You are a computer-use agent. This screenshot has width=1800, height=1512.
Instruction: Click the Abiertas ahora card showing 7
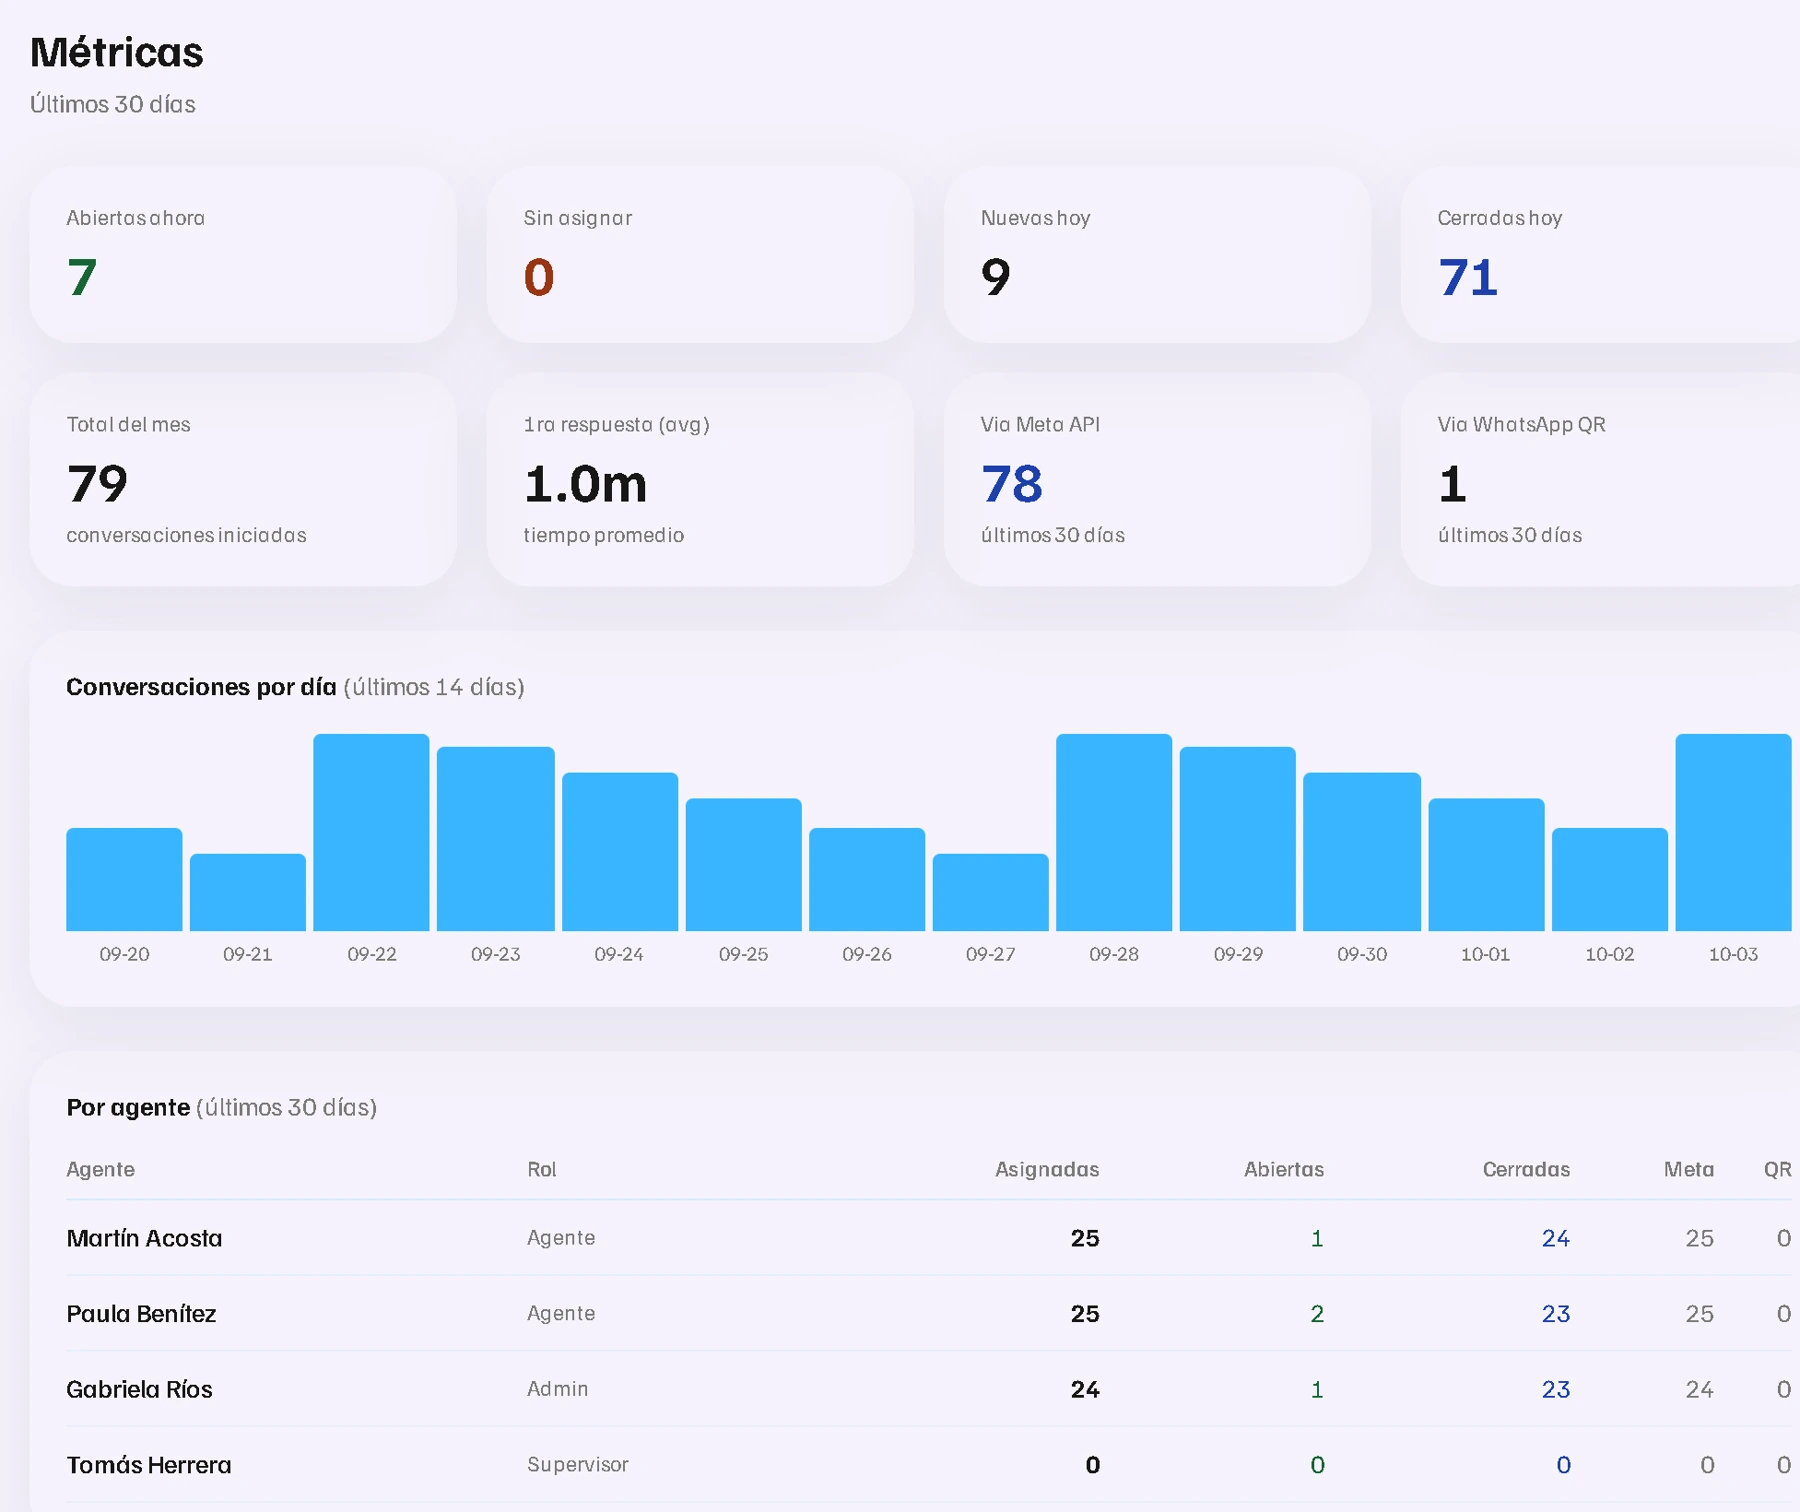243,255
